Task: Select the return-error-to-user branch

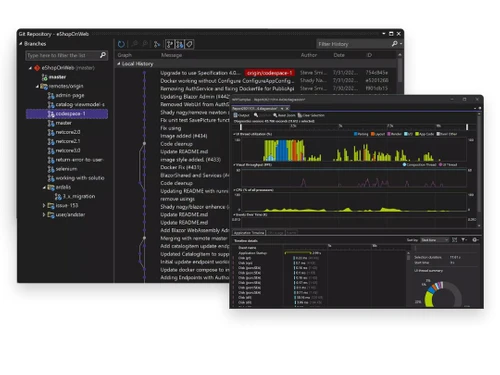Action: tap(79, 160)
